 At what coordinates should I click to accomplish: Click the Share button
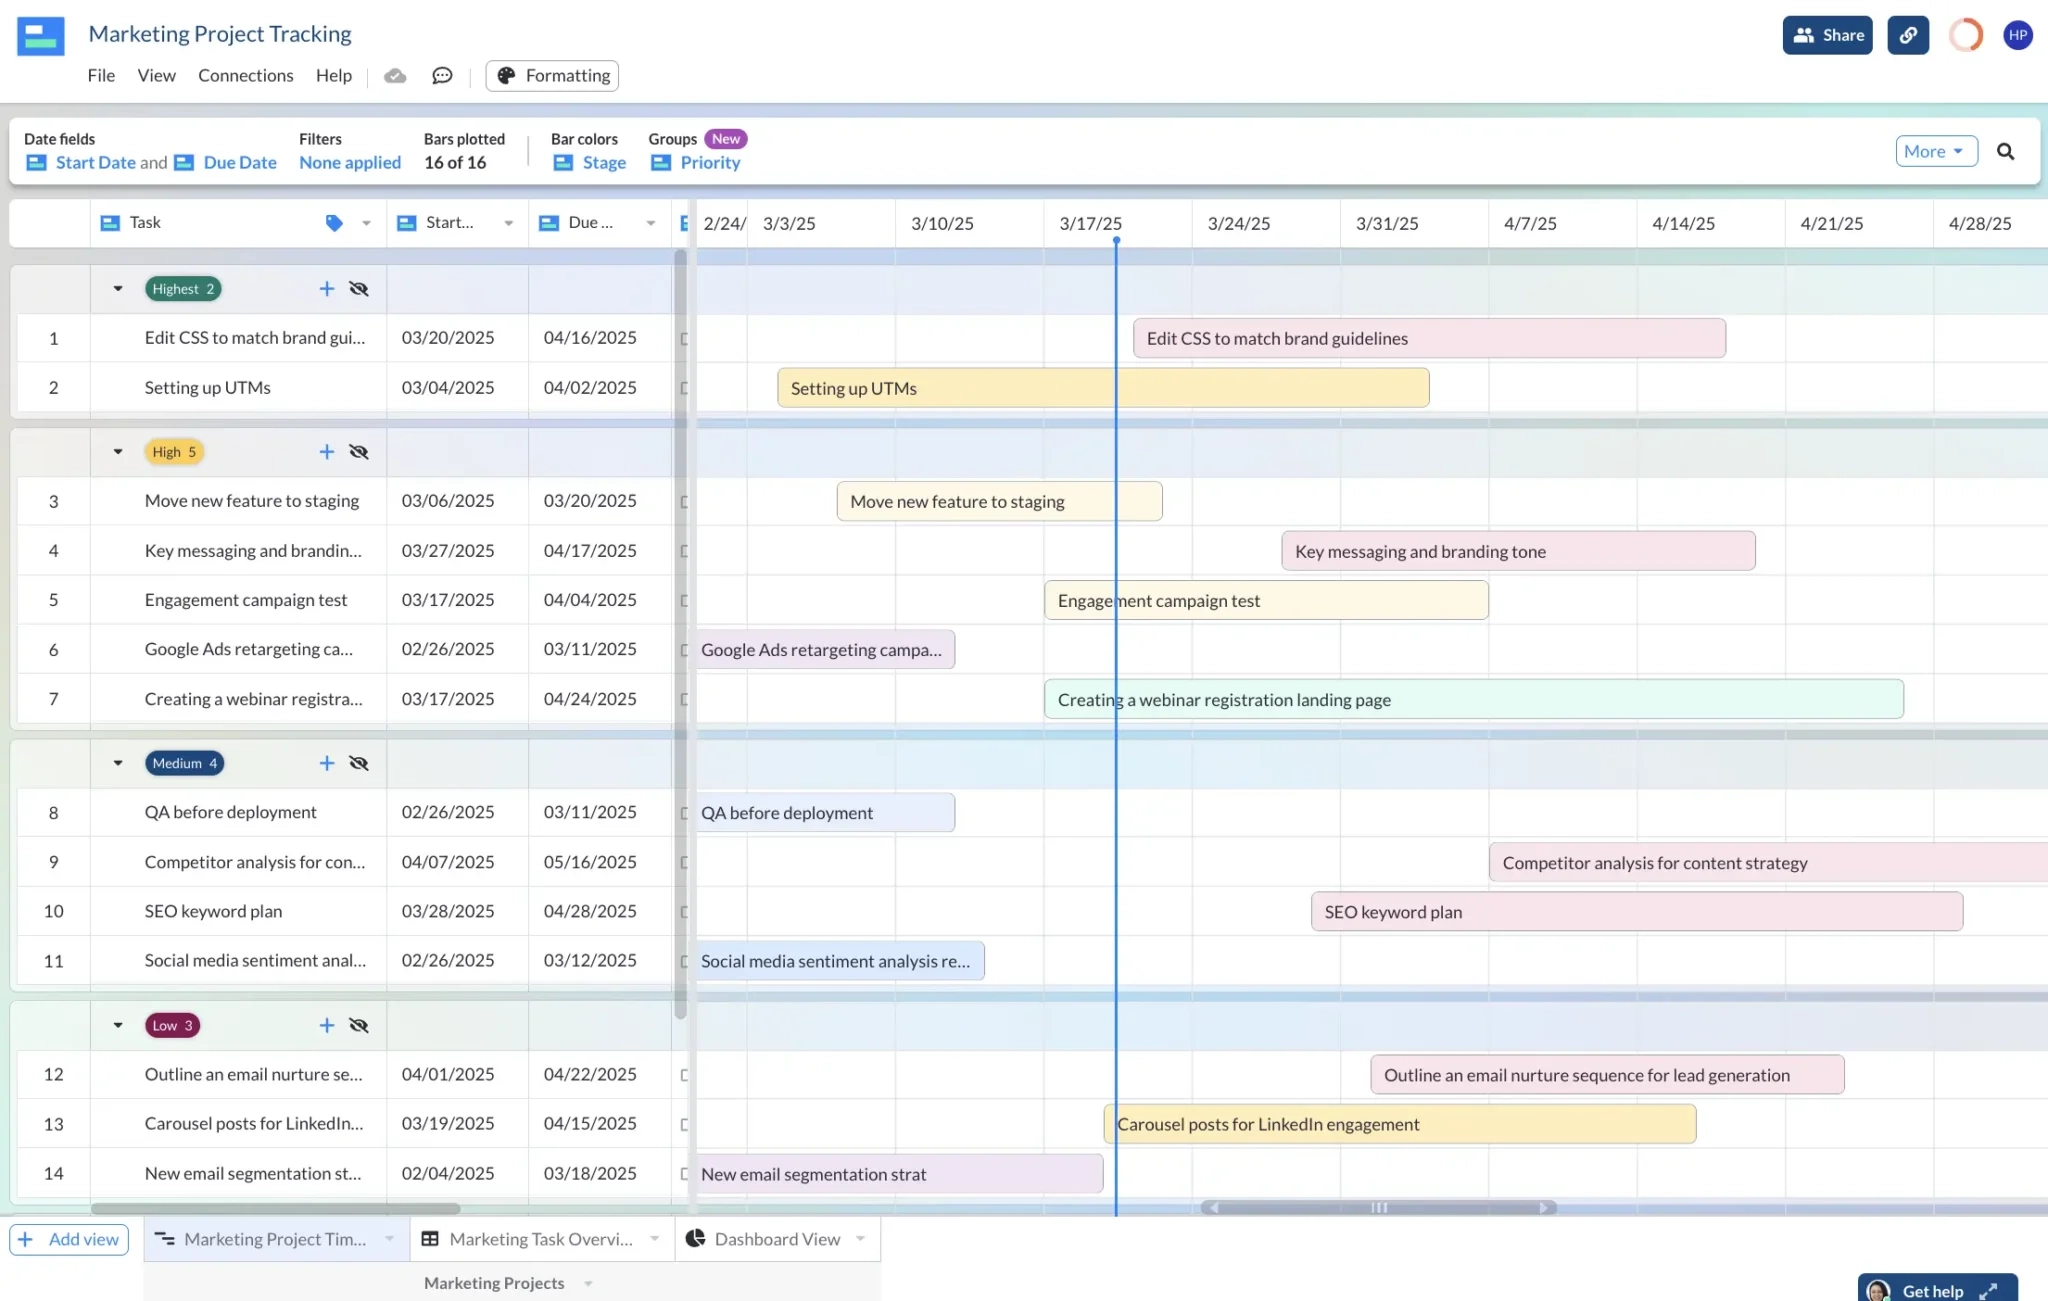(x=1827, y=35)
